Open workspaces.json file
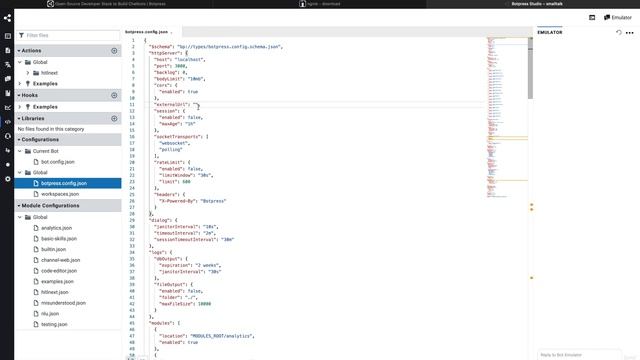The width and height of the screenshot is (640, 360). tap(60, 194)
